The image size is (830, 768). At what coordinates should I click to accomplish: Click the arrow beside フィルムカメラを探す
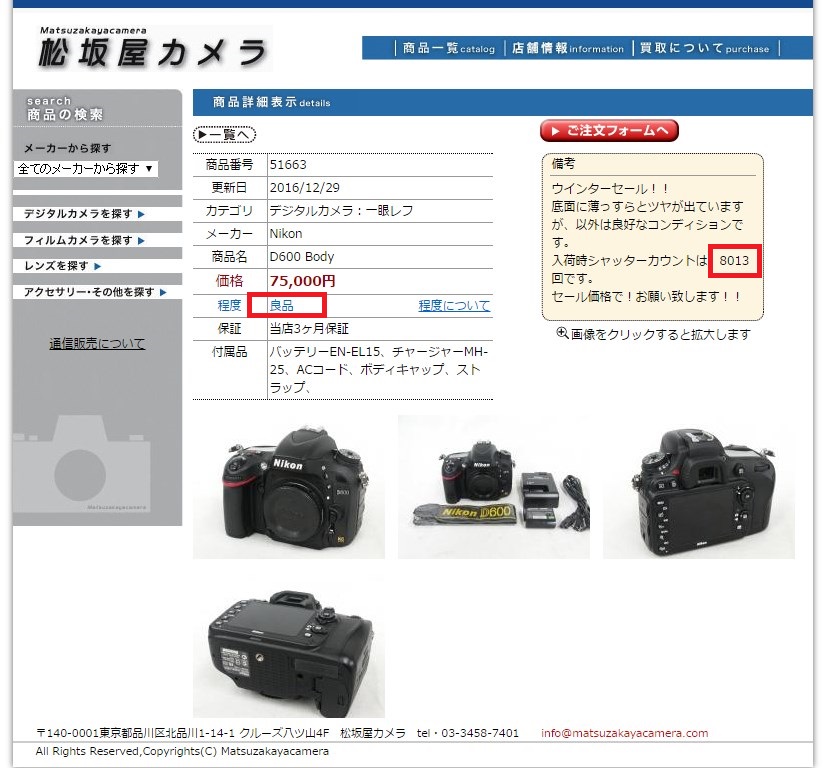[141, 241]
